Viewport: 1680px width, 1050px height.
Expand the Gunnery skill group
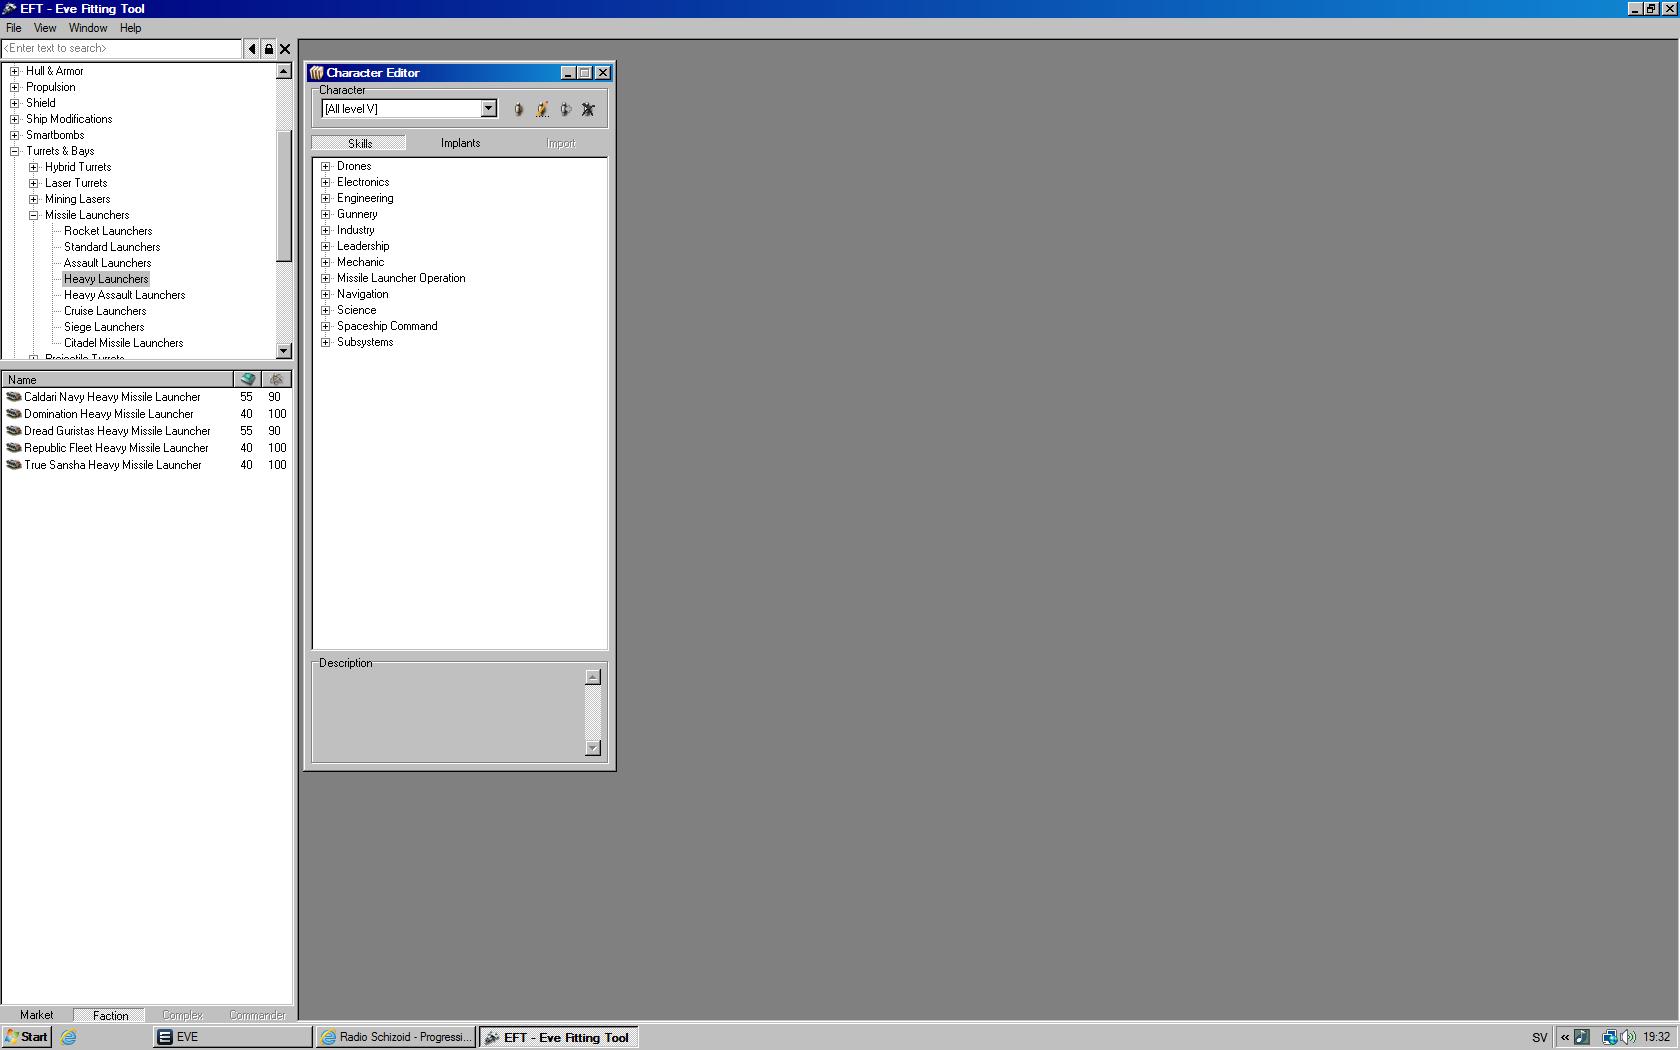325,214
